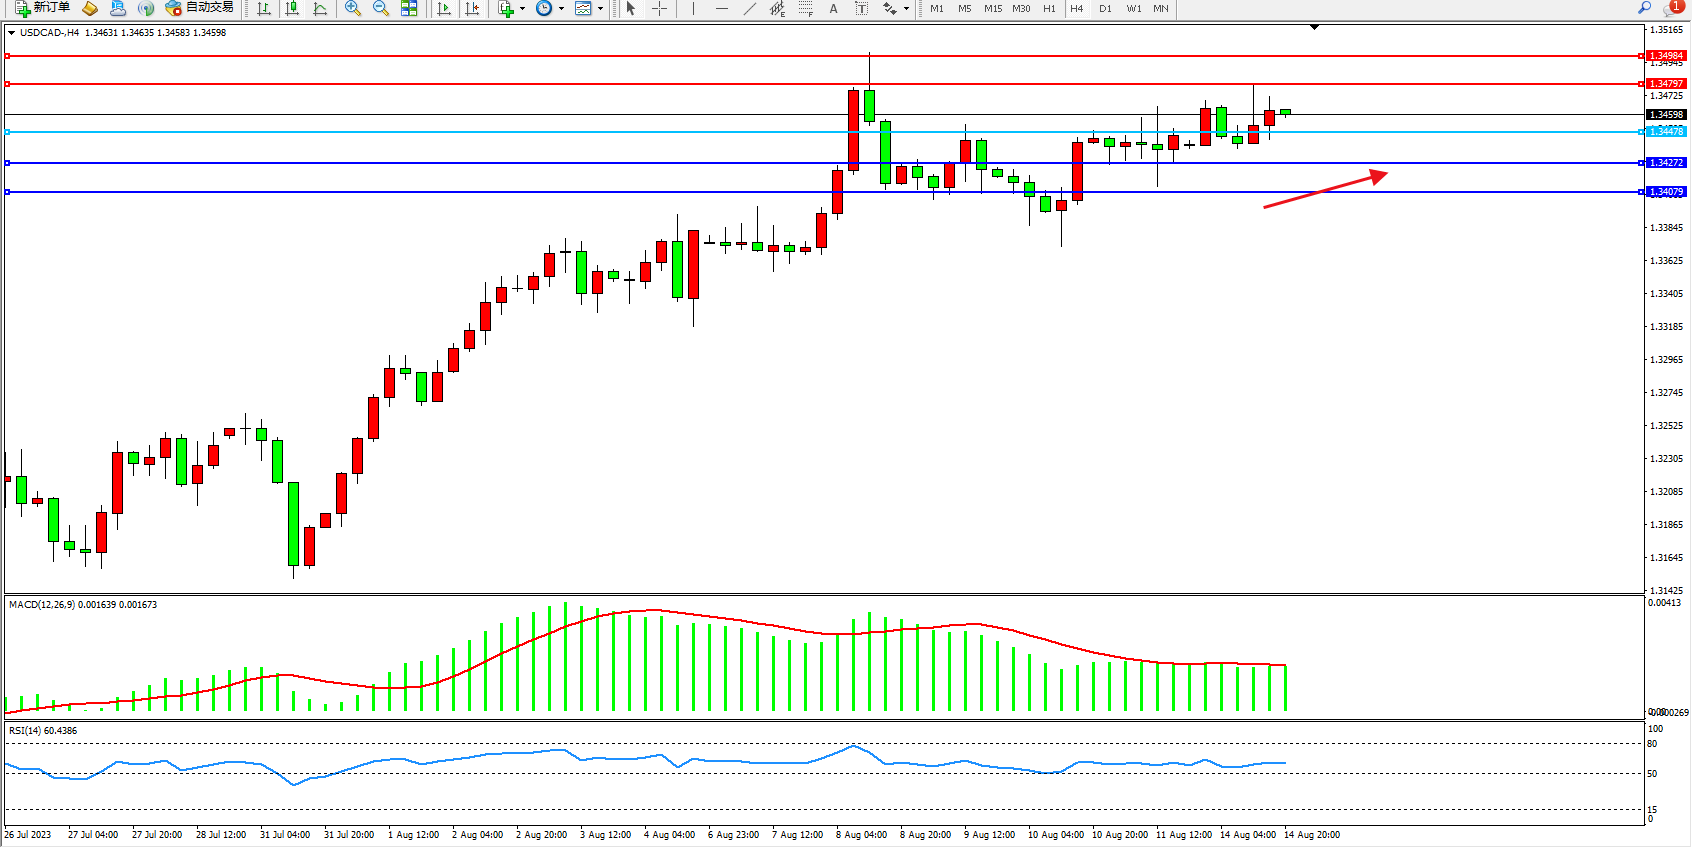Tile chart windows with grid icon
The image size is (1692, 848).
[409, 8]
